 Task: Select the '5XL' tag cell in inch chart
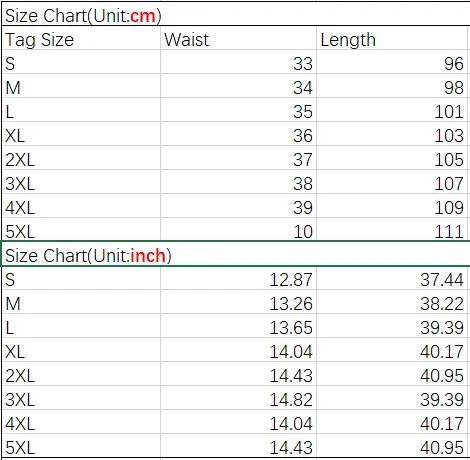tap(81, 446)
